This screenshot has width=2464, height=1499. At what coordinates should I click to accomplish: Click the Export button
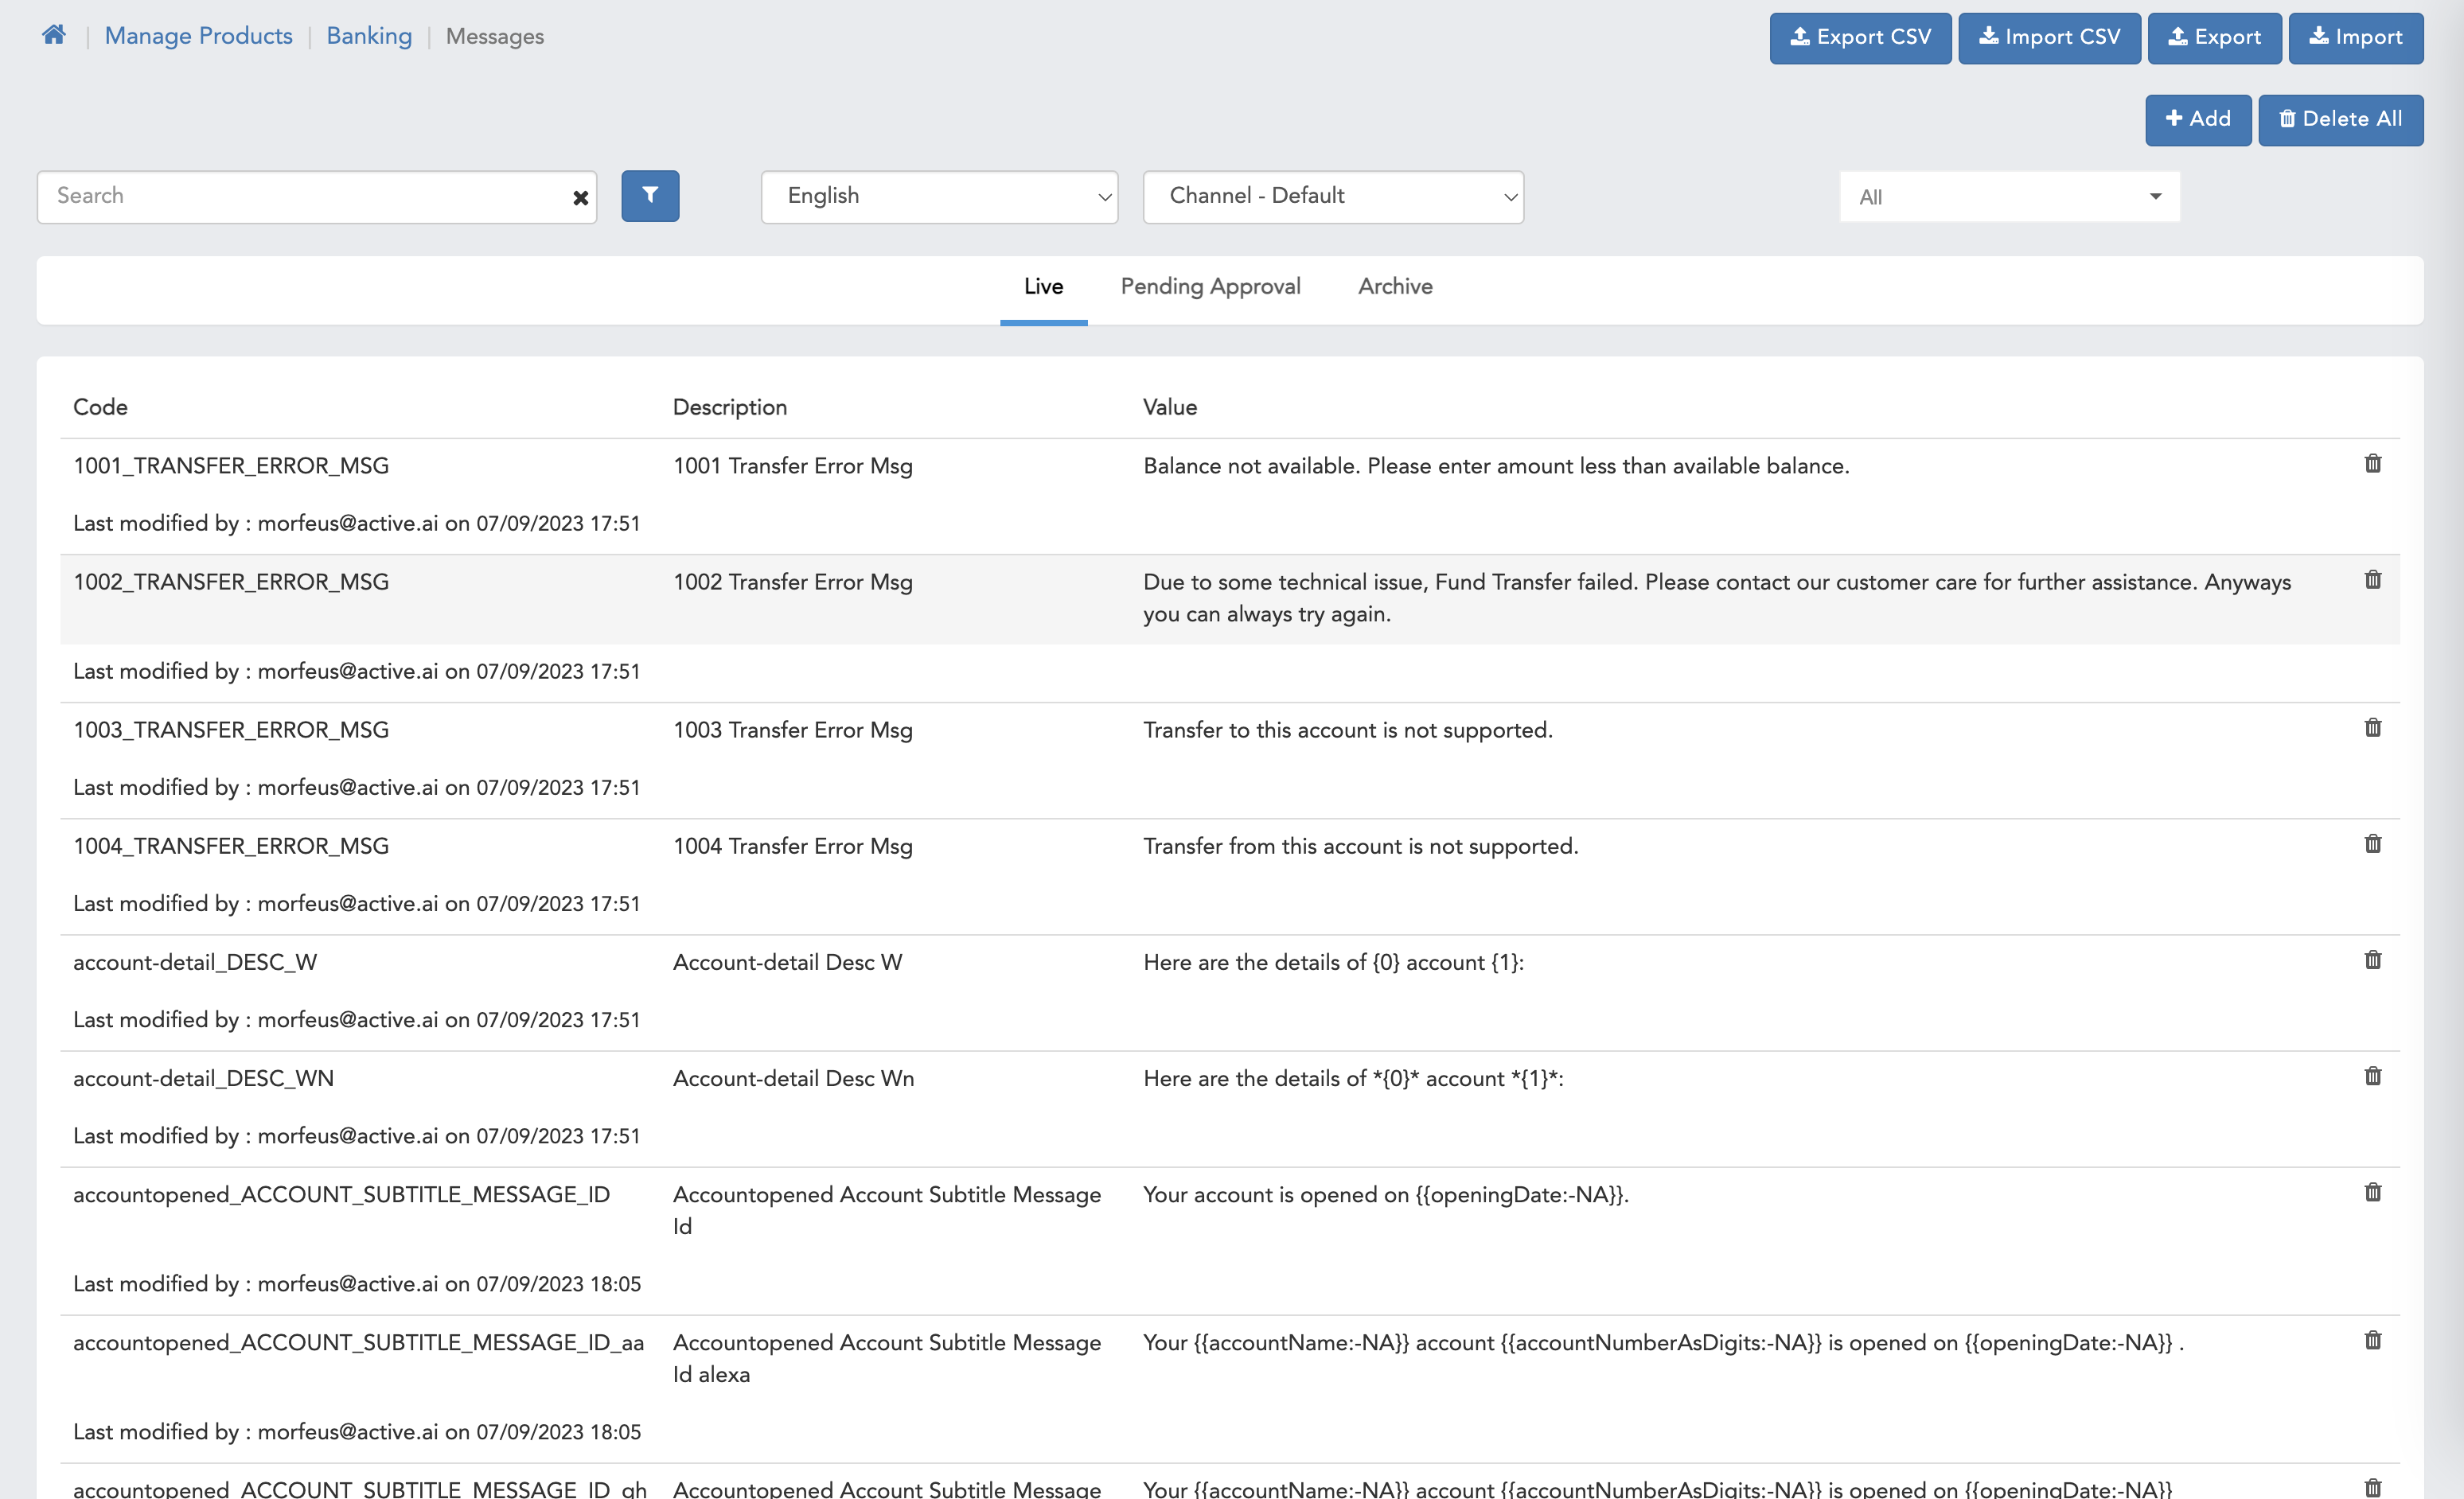tap(2214, 38)
